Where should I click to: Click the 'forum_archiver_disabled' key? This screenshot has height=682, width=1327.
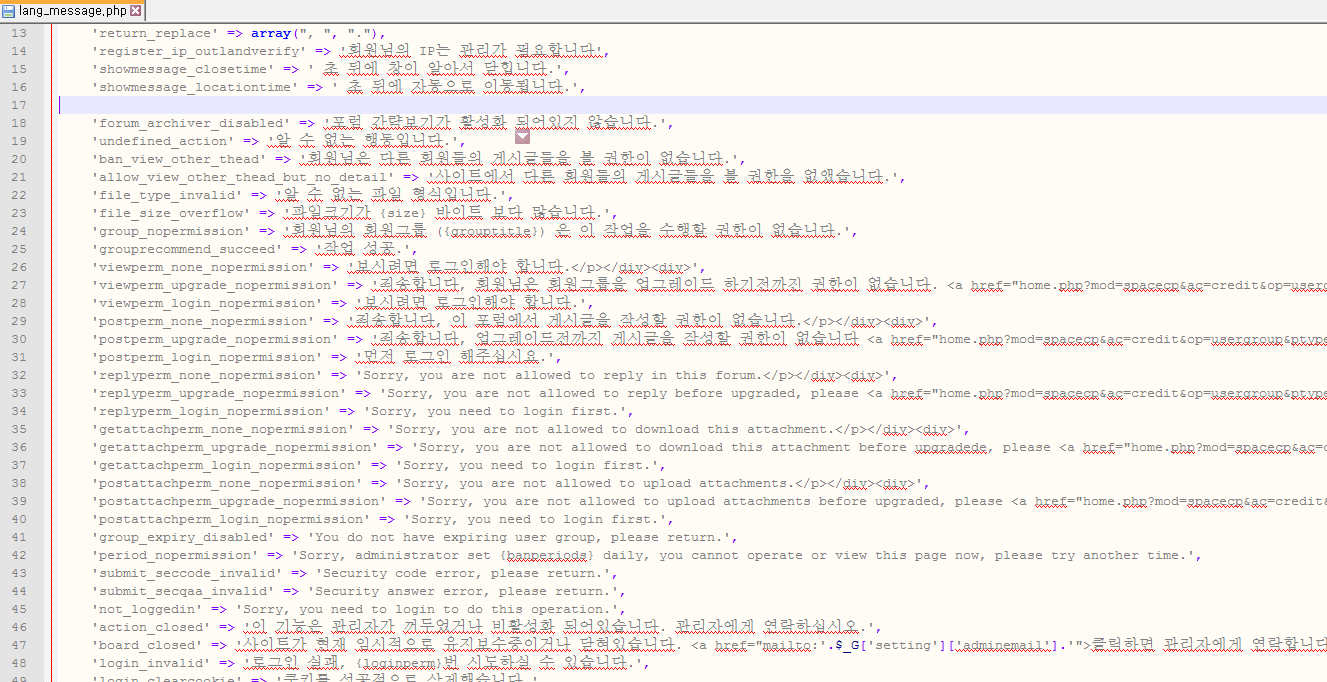(190, 123)
